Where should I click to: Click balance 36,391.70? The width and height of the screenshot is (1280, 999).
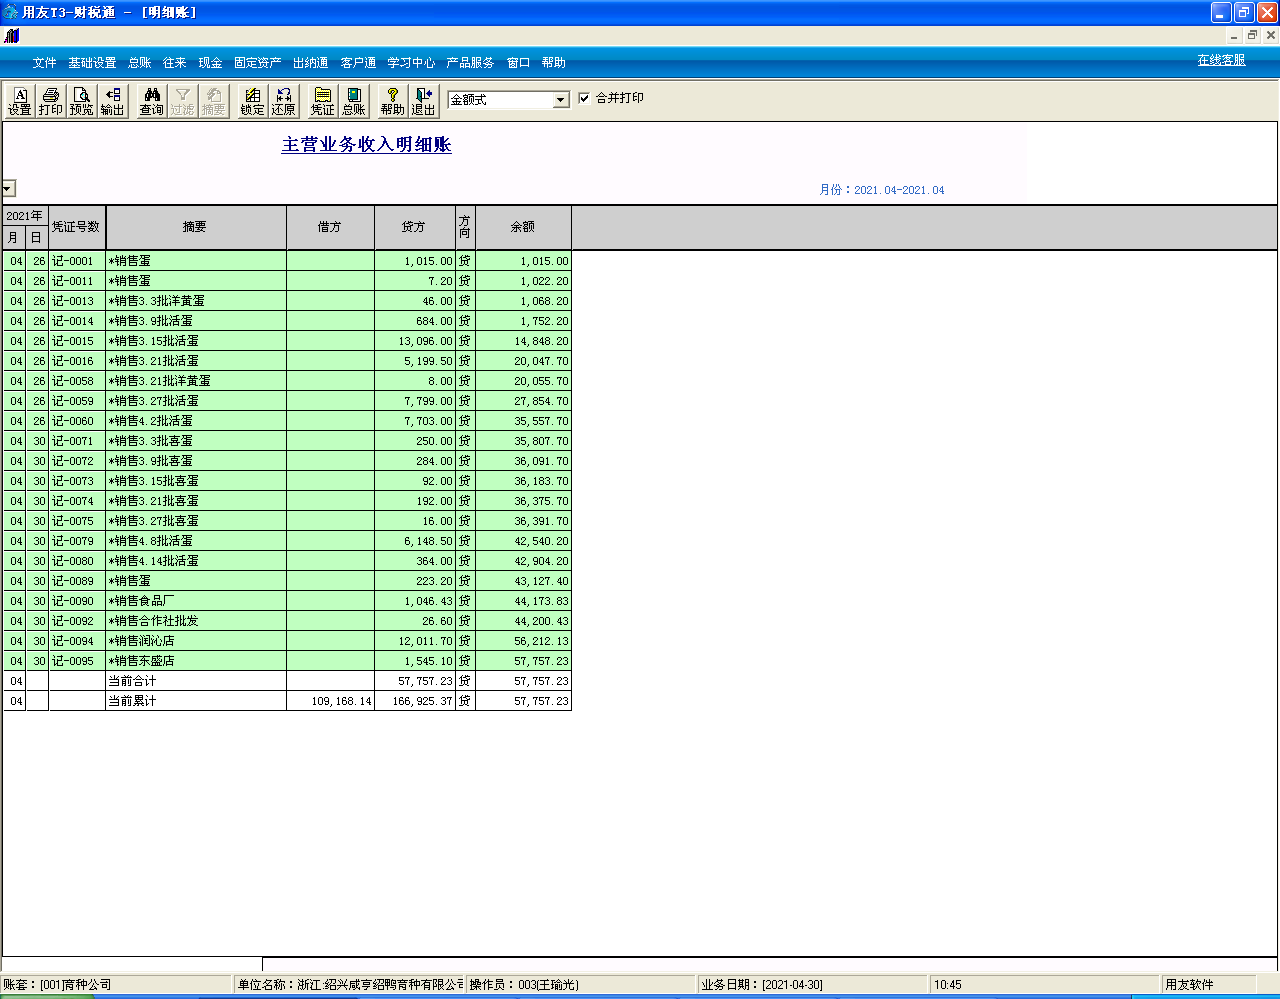(x=523, y=521)
